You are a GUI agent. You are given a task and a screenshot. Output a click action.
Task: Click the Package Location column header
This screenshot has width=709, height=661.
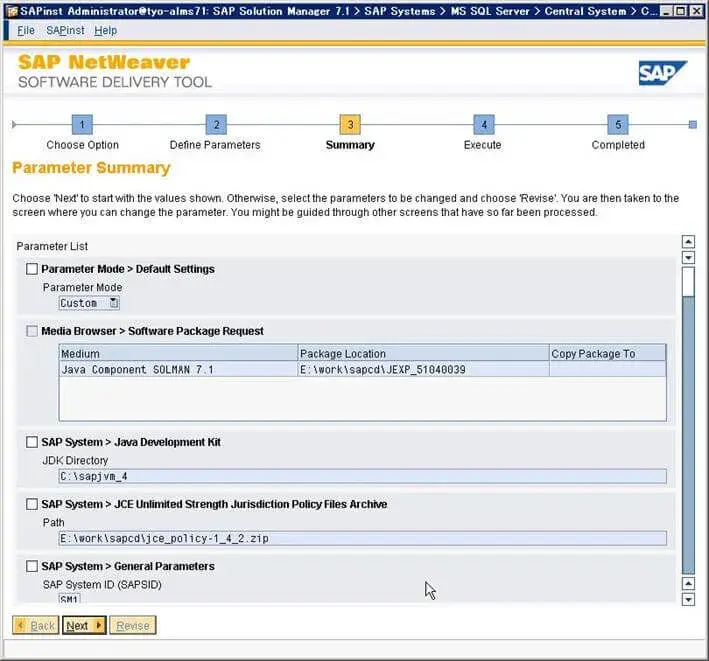click(423, 353)
